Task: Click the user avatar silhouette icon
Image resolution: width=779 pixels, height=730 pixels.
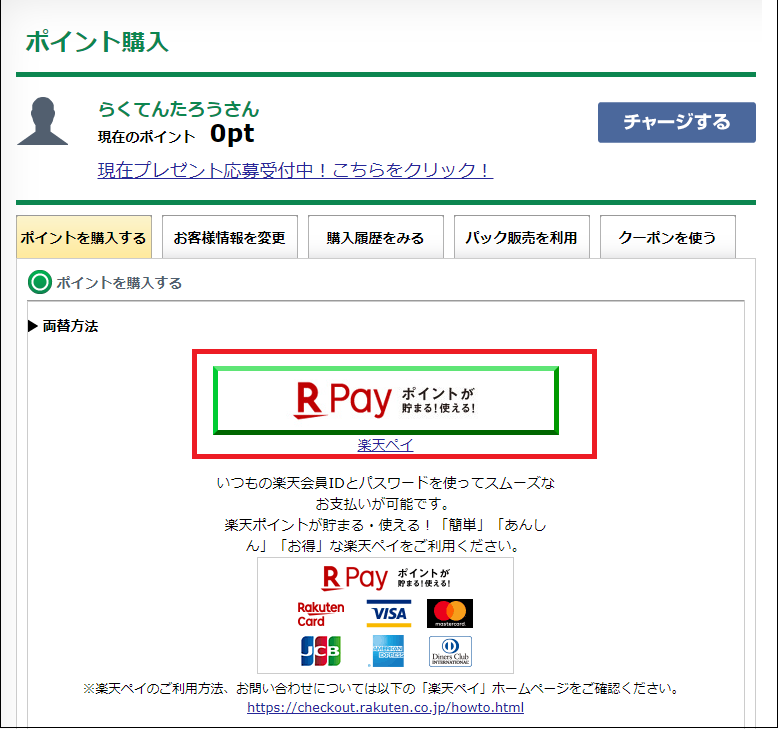Action: (43, 121)
